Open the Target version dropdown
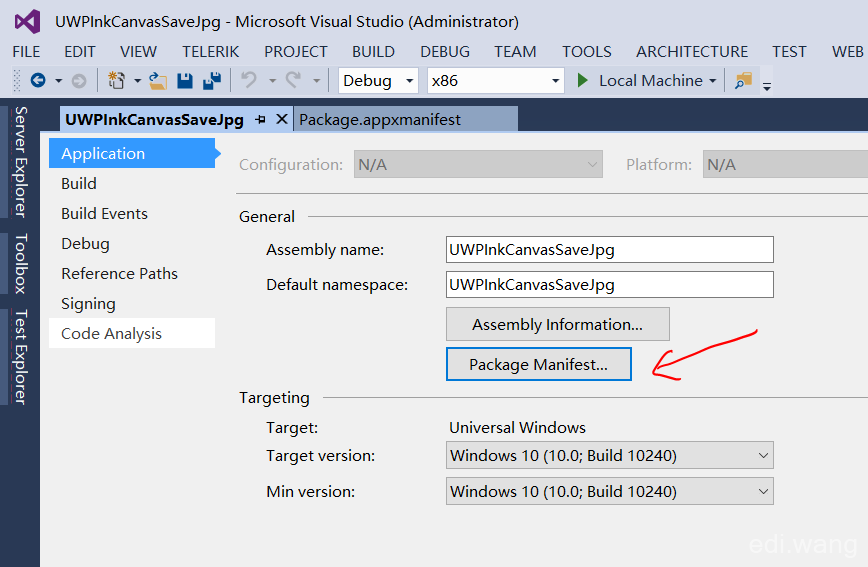 pyautogui.click(x=609, y=456)
